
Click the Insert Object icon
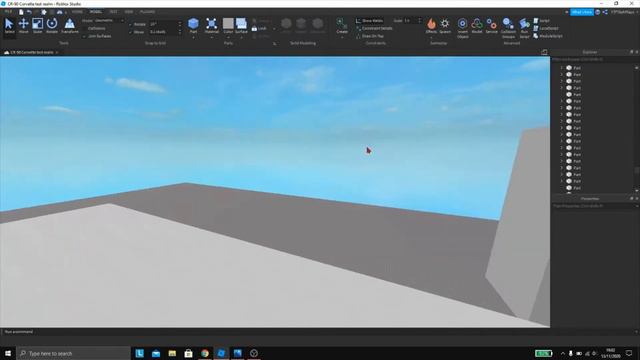[462, 24]
